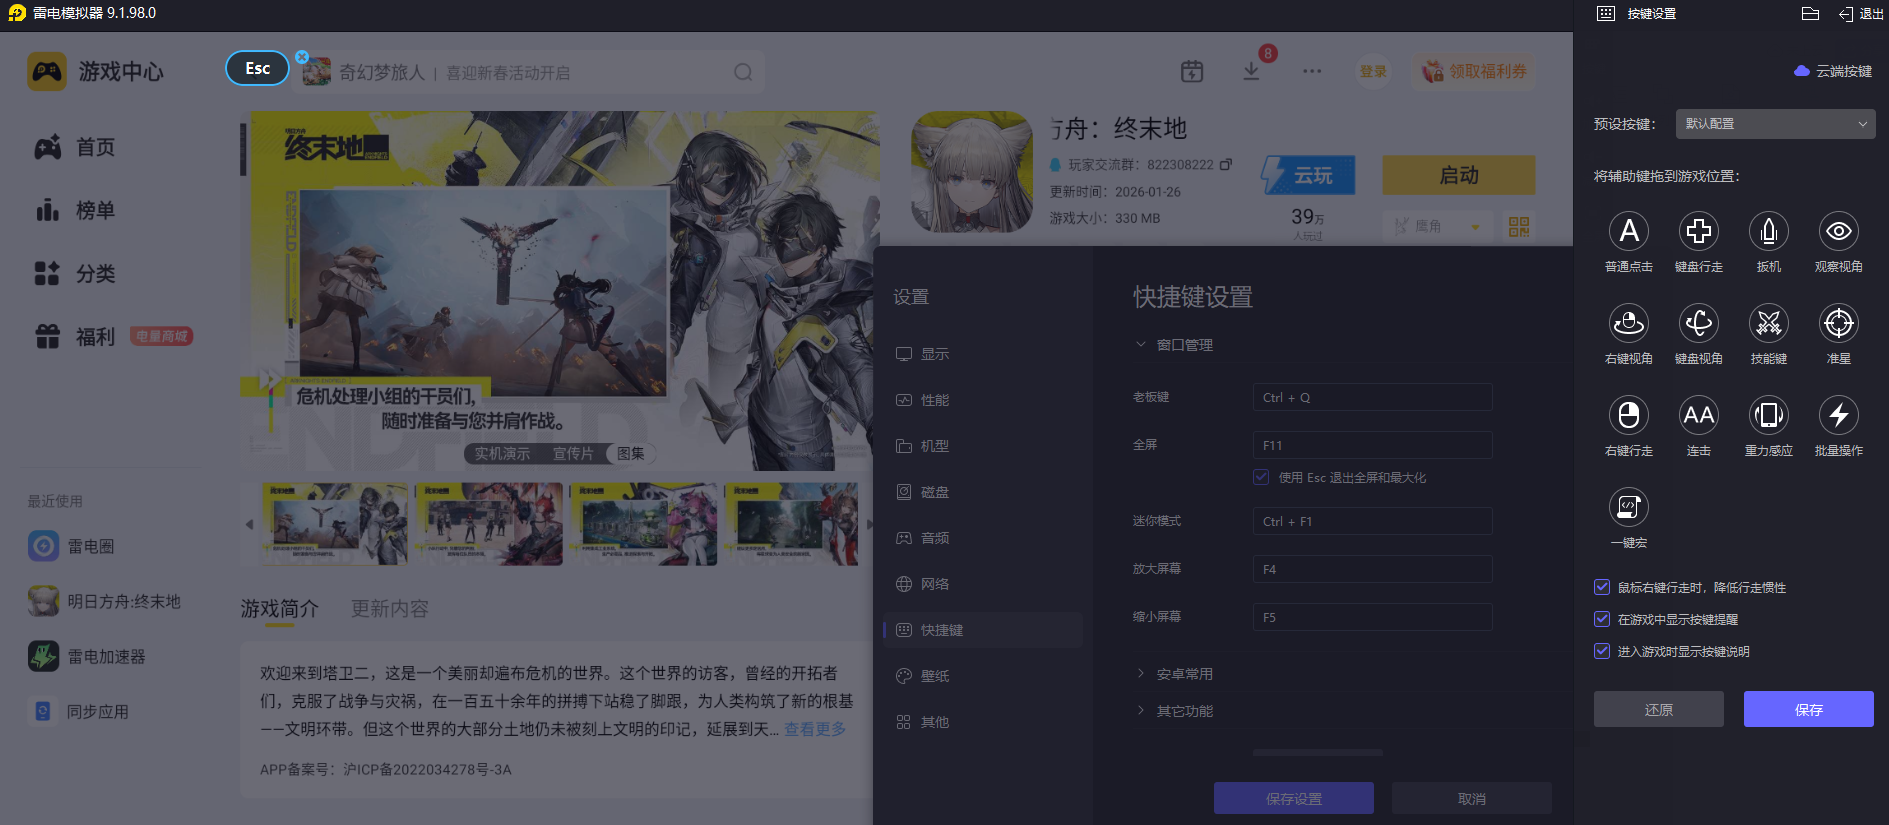Viewport: 1889px width, 825px height.
Task: Open the 预设按键 默认配置 dropdown
Action: click(1775, 124)
